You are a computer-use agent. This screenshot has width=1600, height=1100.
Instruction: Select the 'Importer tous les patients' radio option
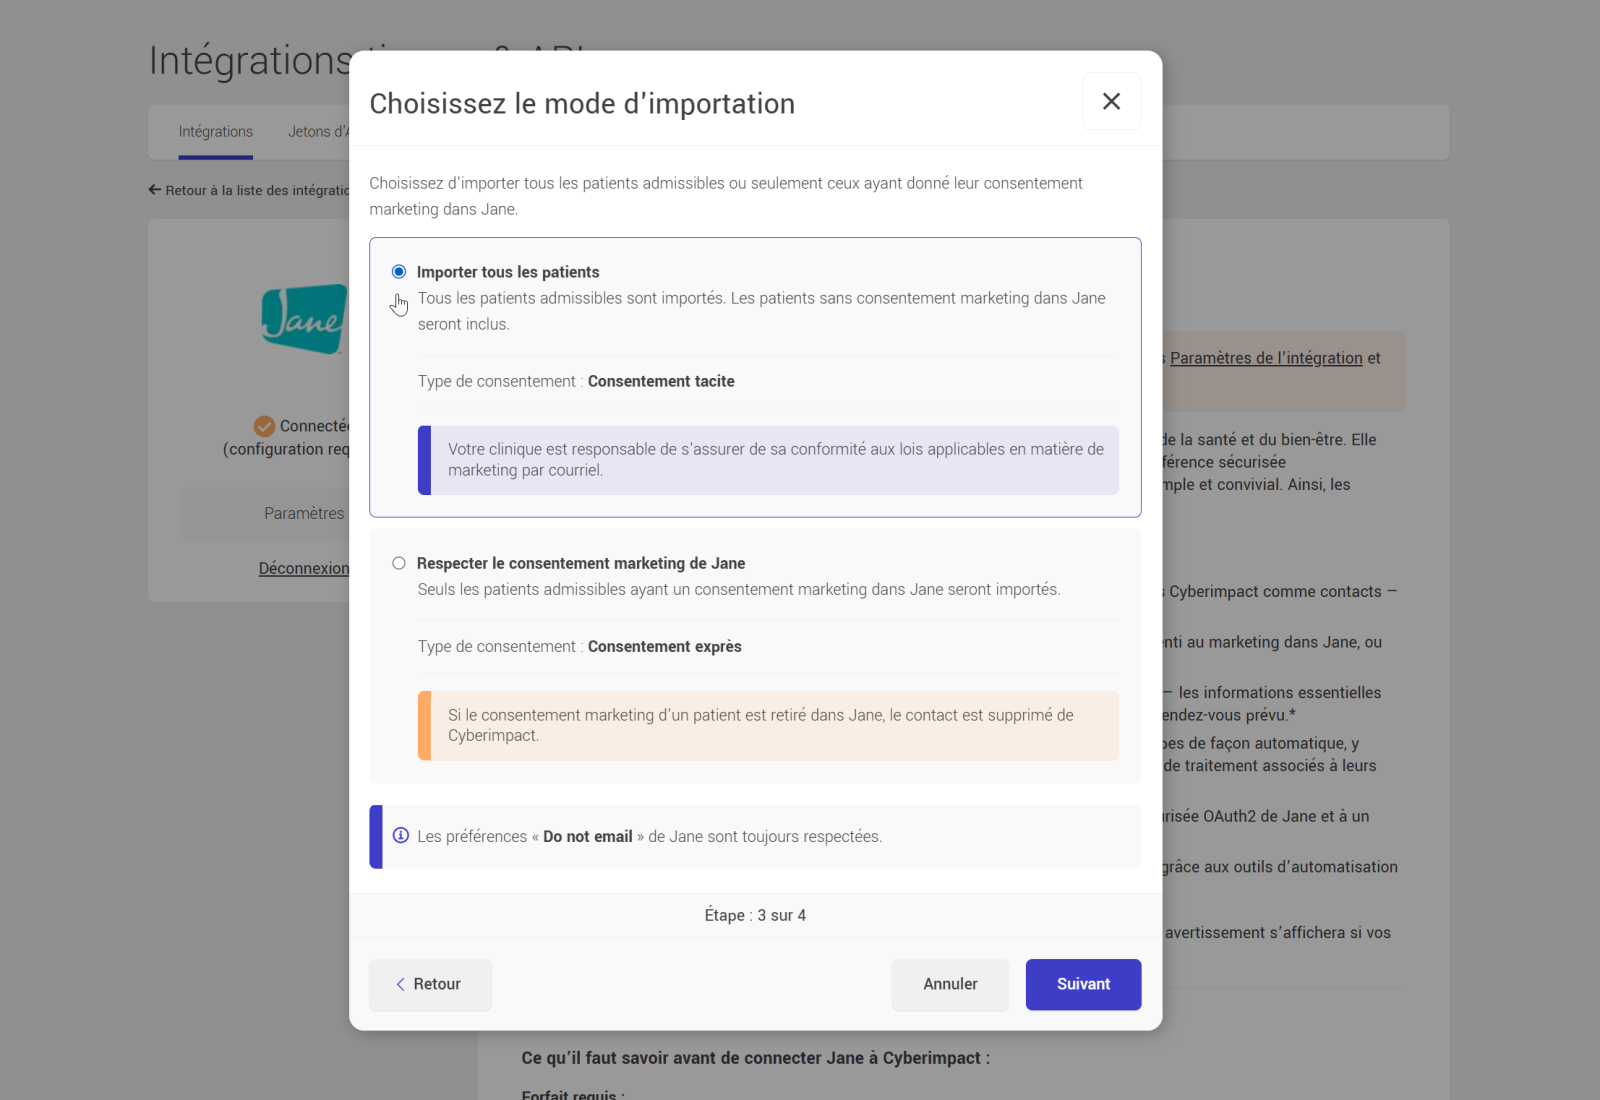point(399,272)
